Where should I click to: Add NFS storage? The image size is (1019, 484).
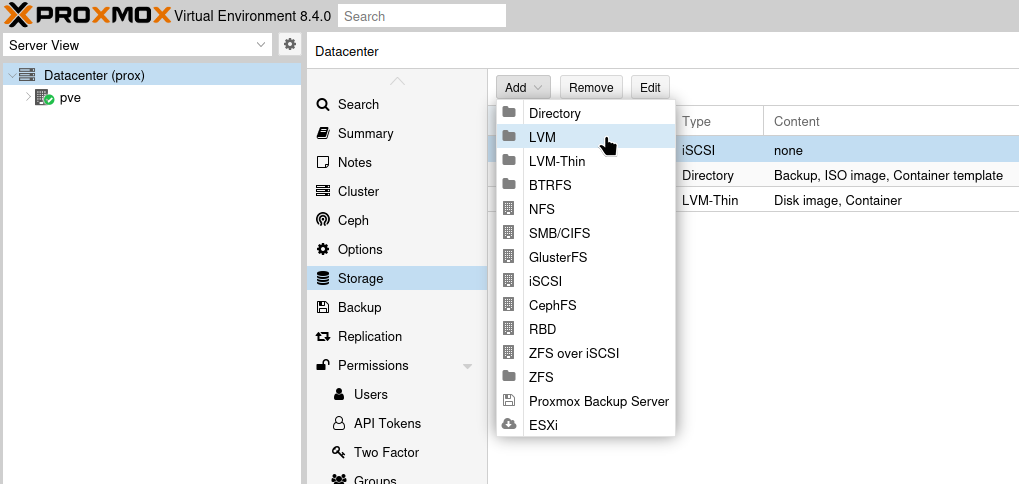click(586, 209)
